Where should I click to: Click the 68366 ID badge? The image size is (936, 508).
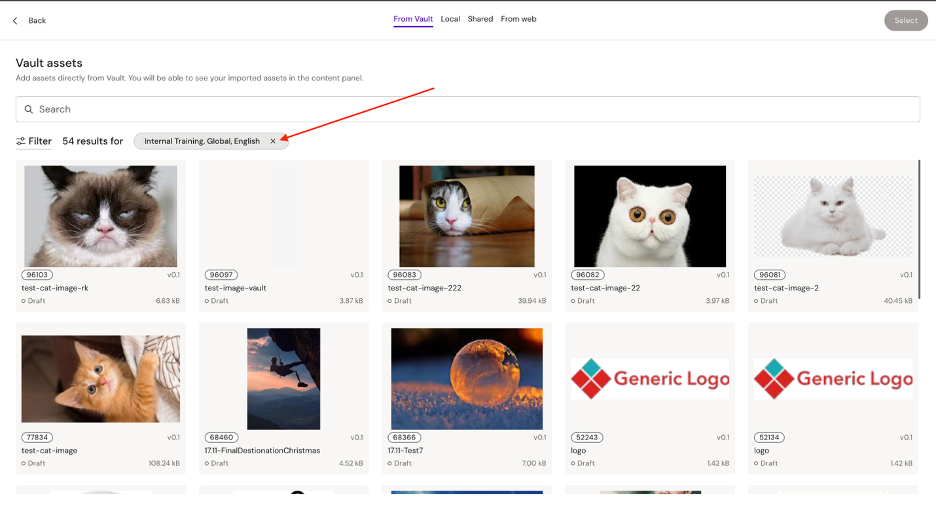pyautogui.click(x=404, y=438)
